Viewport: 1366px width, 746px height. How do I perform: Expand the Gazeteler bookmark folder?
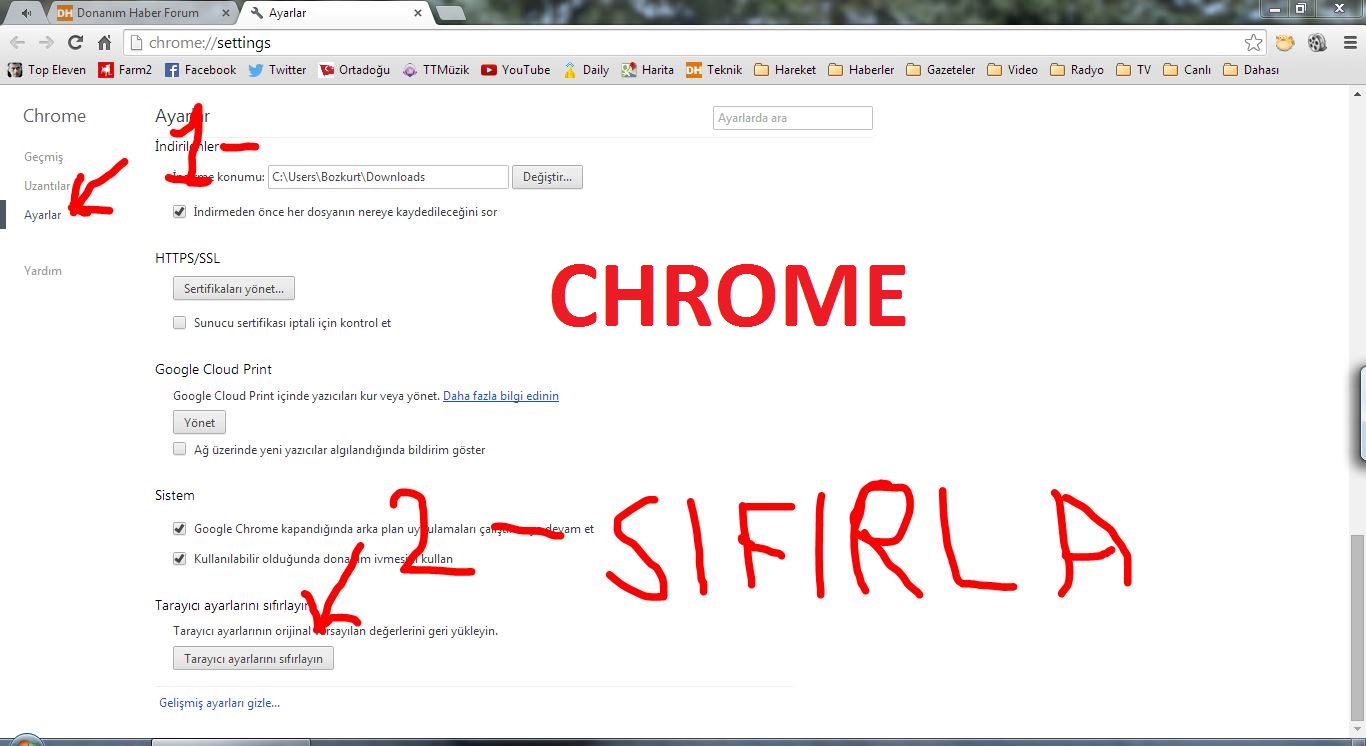[x=940, y=70]
